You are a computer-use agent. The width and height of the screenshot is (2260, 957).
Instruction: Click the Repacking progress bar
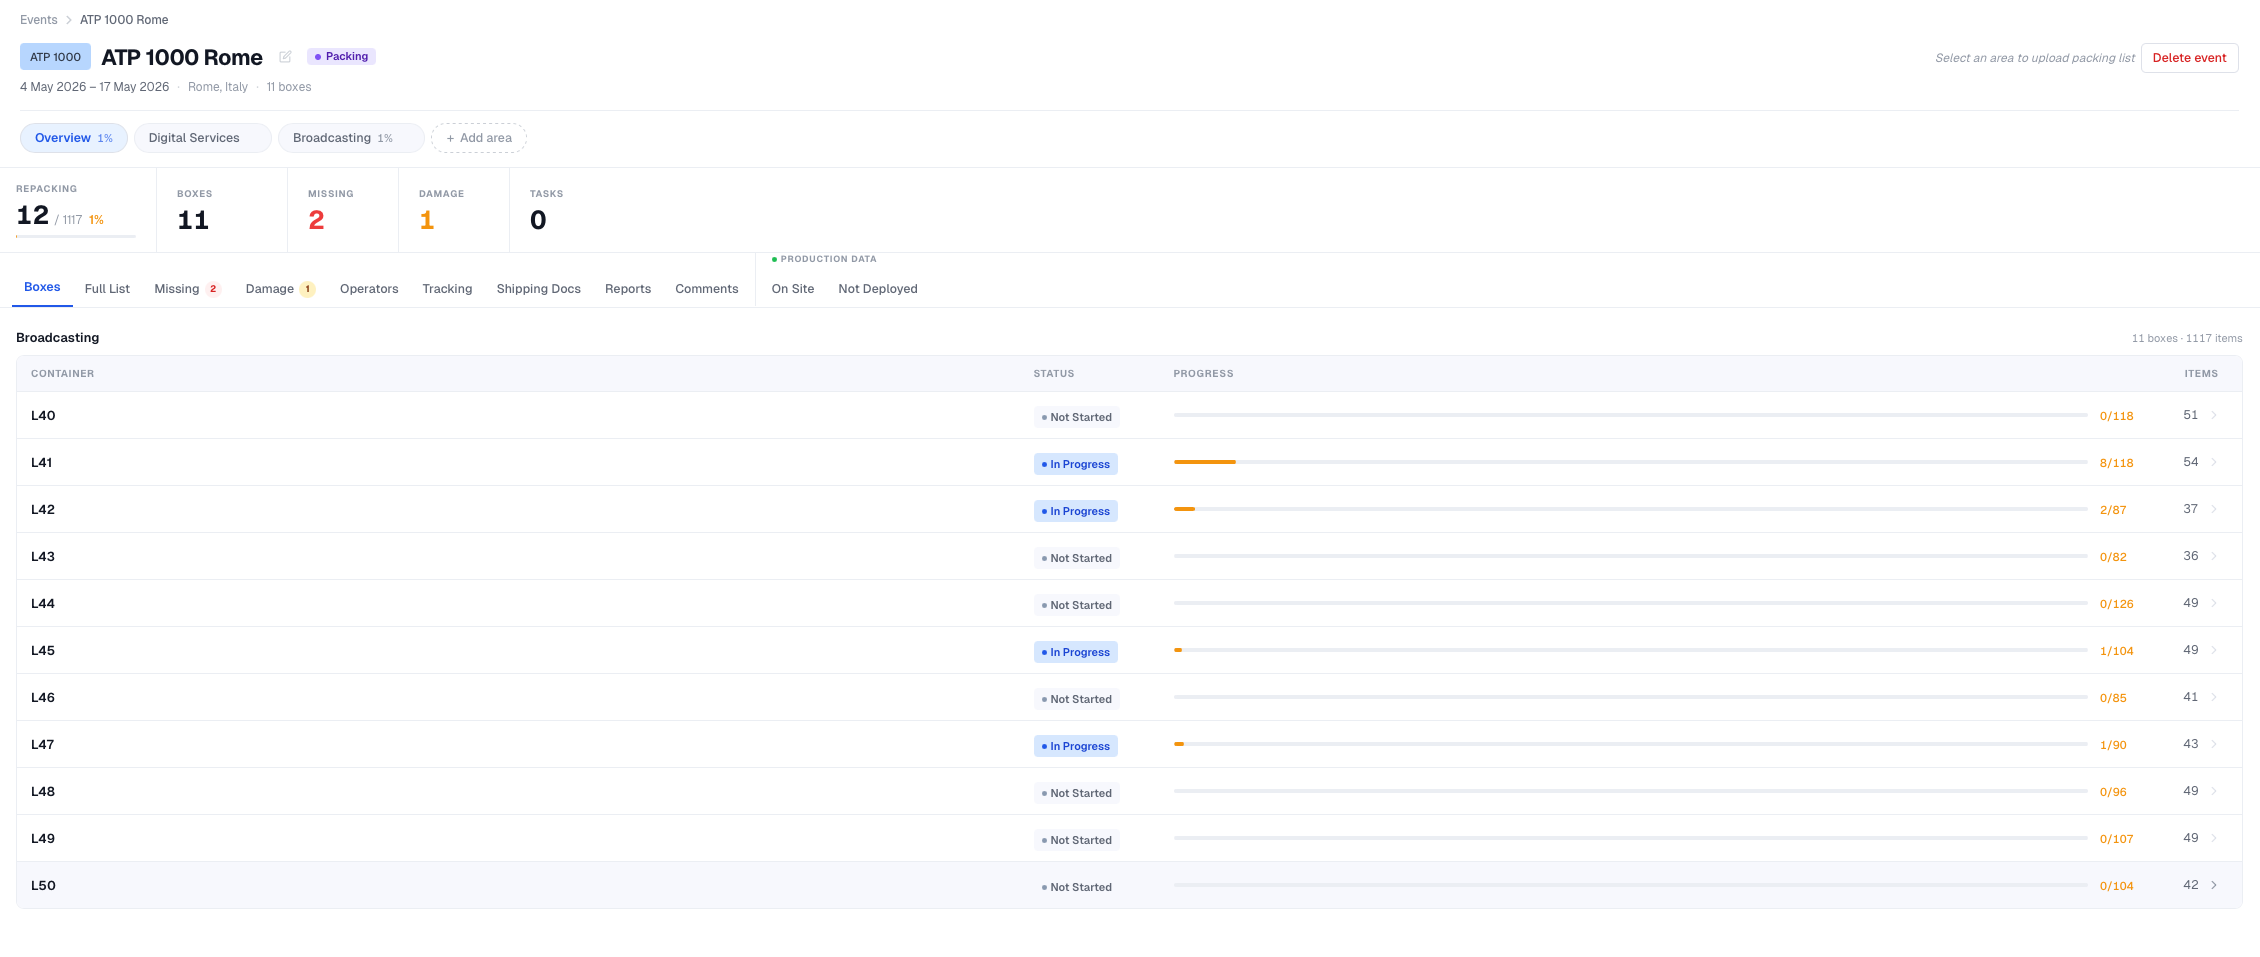tap(76, 236)
